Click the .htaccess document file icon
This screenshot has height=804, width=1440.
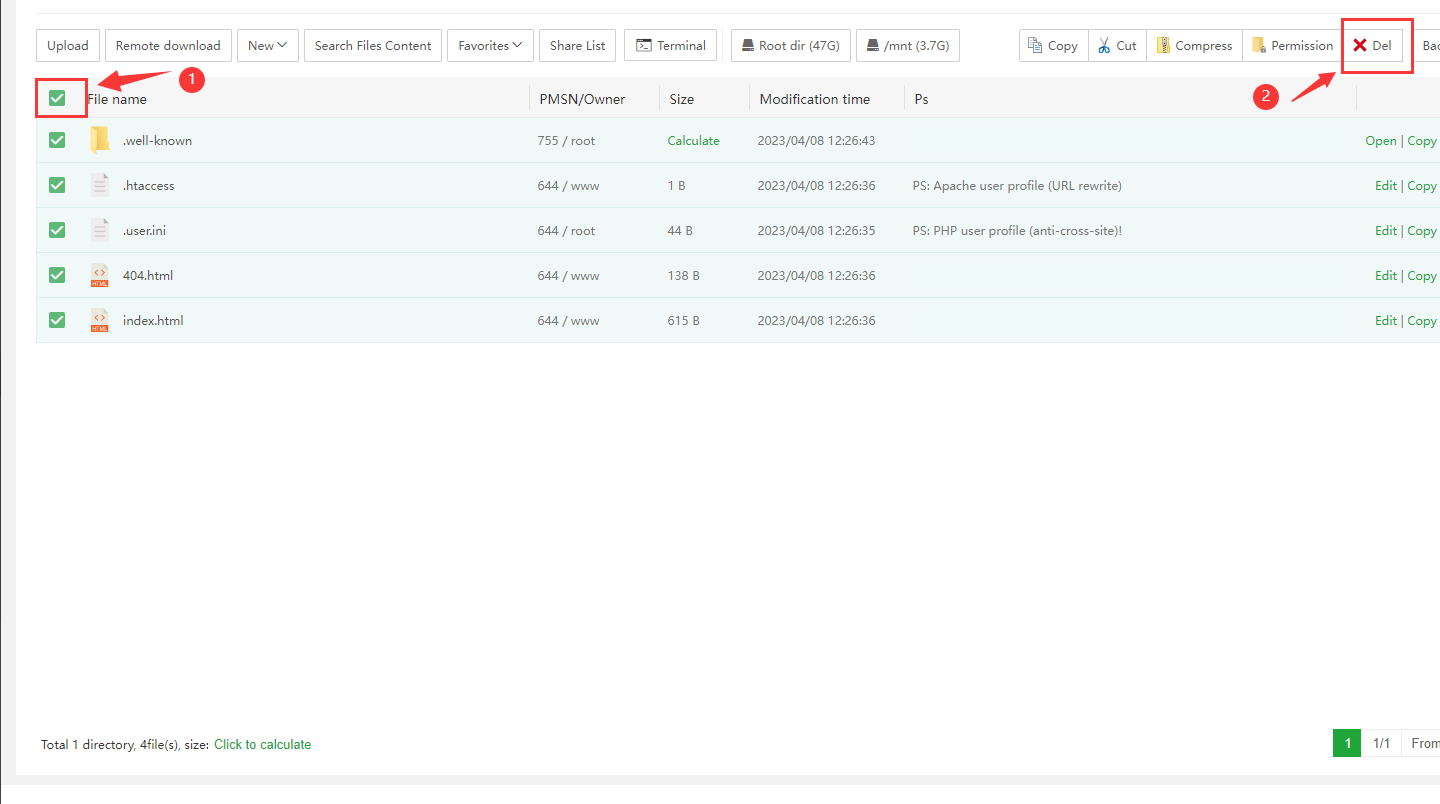point(99,186)
